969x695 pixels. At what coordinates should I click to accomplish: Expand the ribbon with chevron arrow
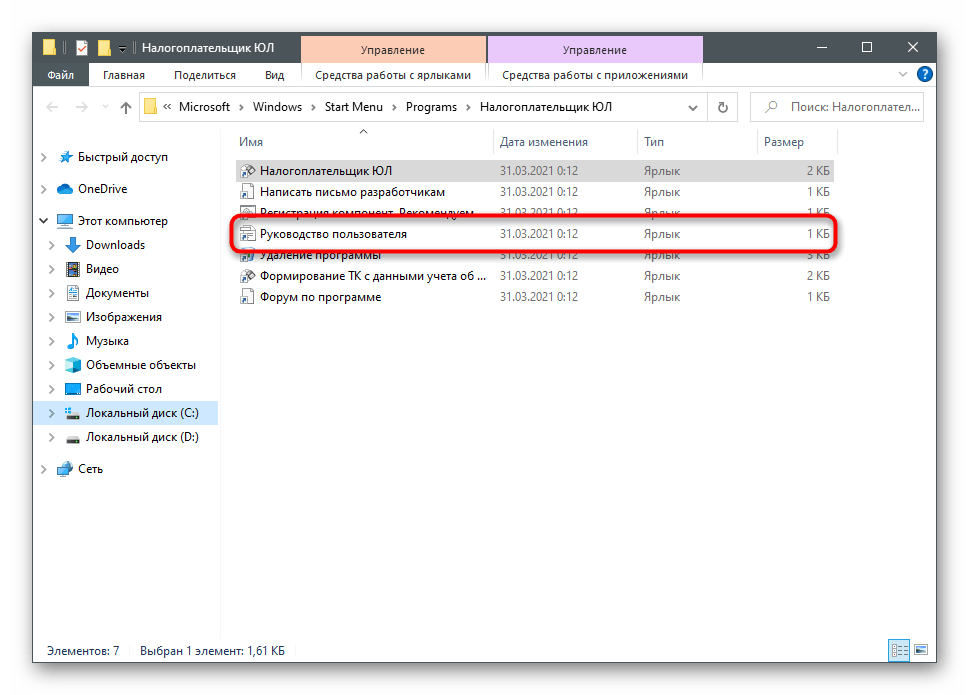(904, 75)
